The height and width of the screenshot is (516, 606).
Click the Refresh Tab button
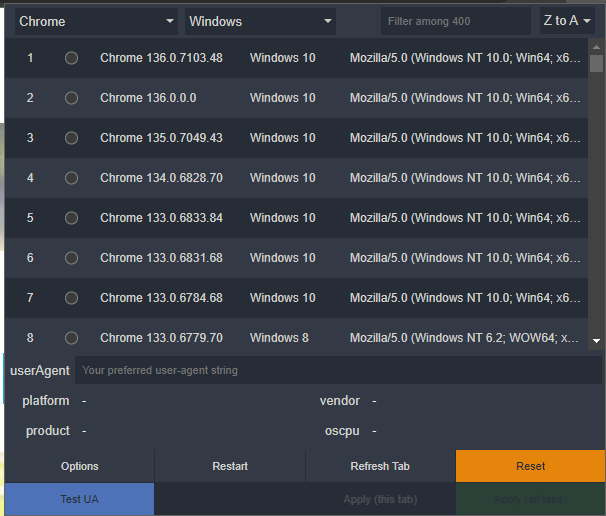tap(380, 466)
